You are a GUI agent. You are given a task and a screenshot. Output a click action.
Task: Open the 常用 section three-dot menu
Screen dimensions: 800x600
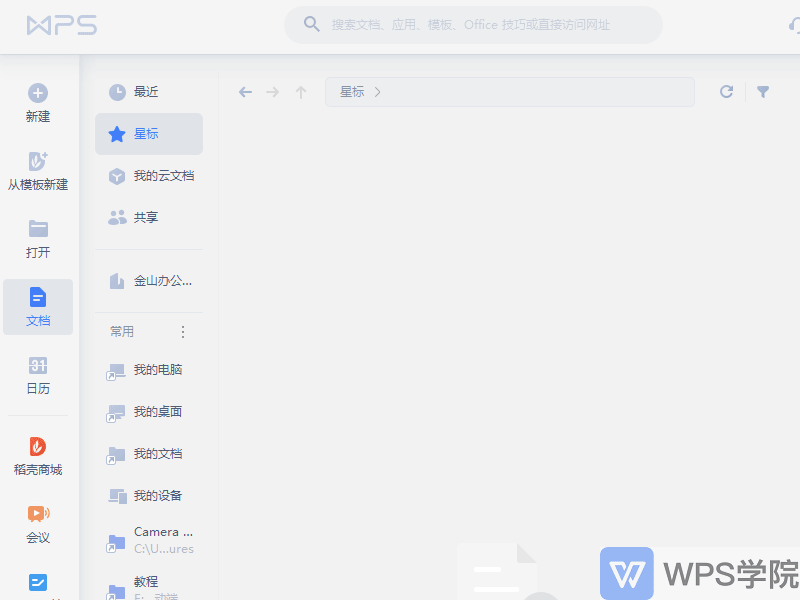(x=182, y=331)
